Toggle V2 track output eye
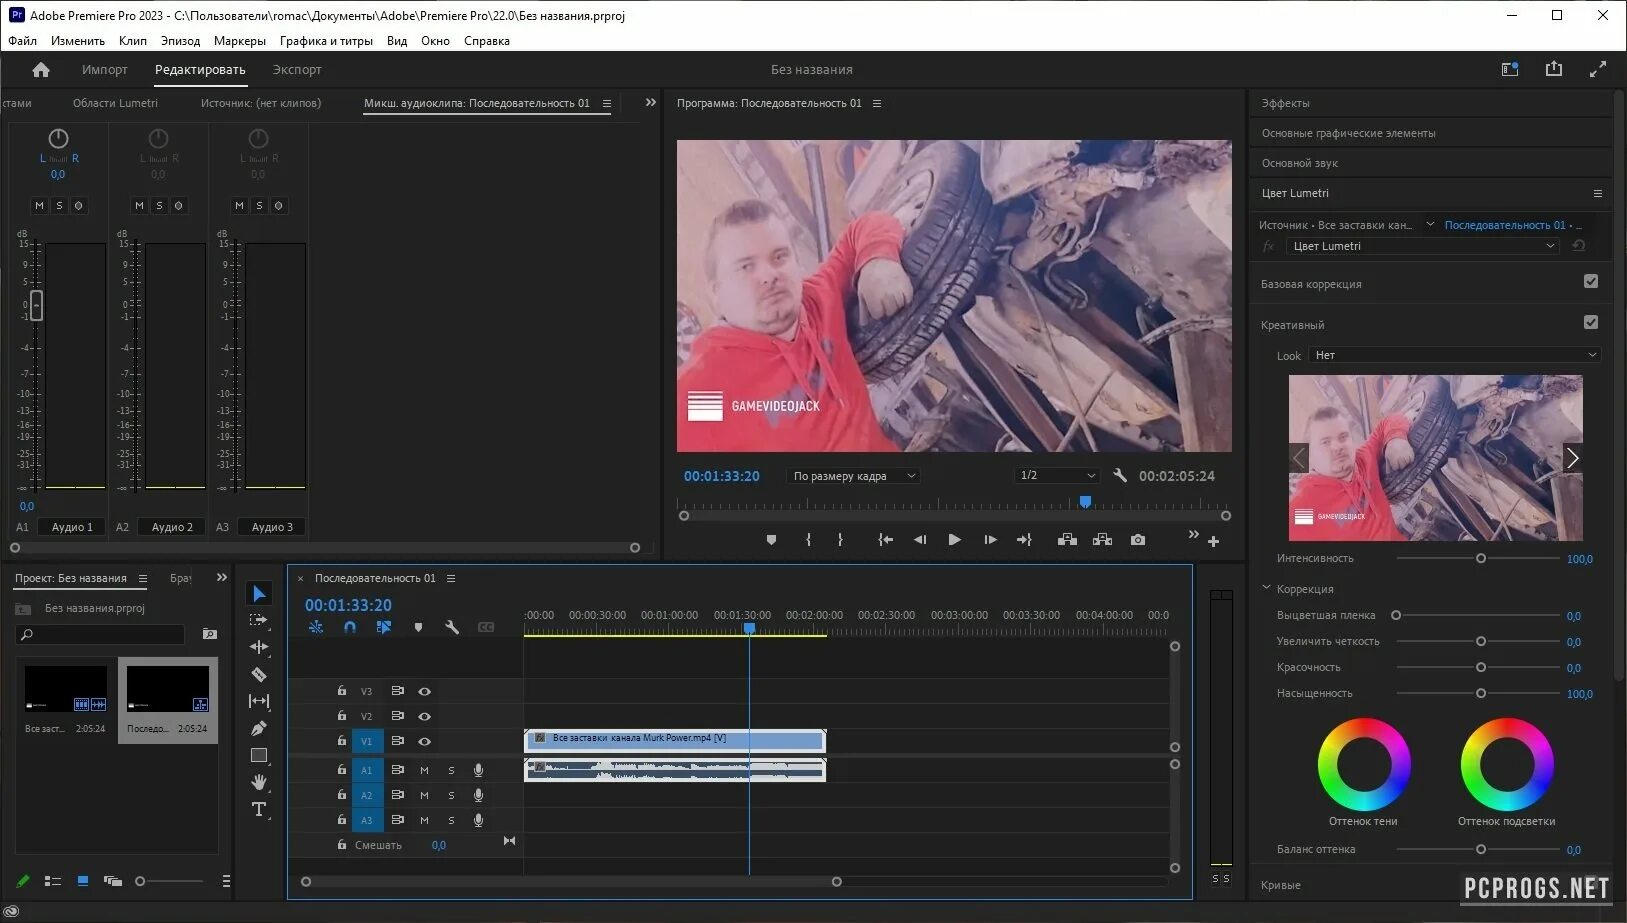 [425, 716]
